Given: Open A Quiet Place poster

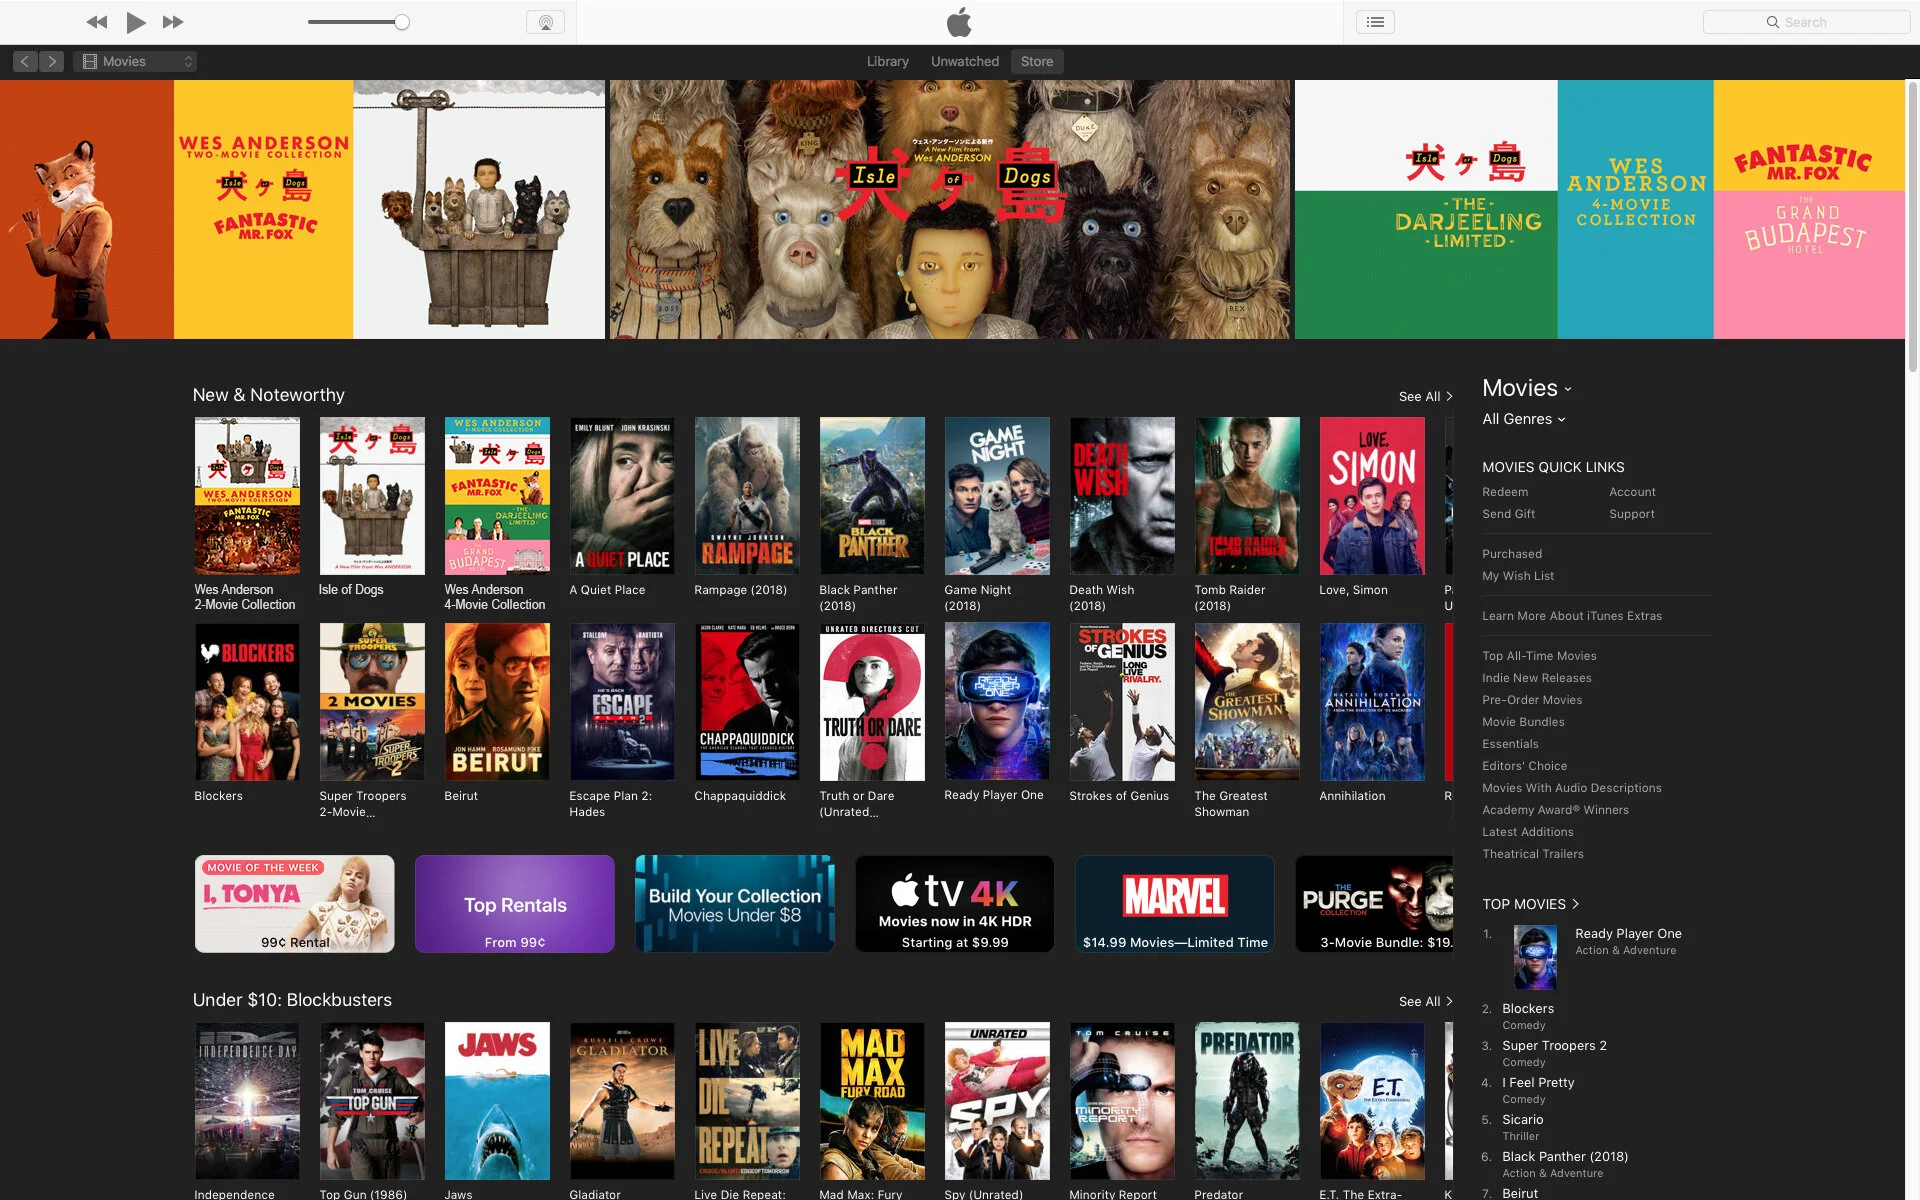Looking at the screenshot, I should (x=622, y=496).
